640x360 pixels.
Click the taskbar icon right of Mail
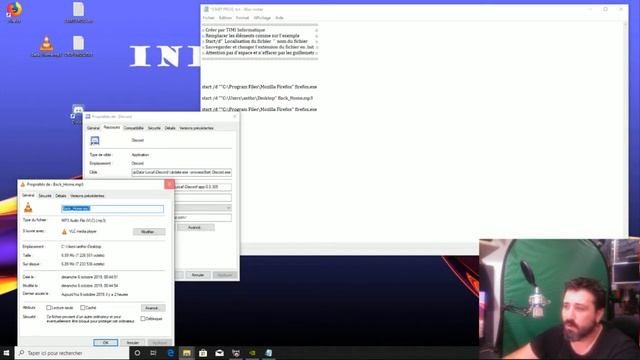pos(236,353)
